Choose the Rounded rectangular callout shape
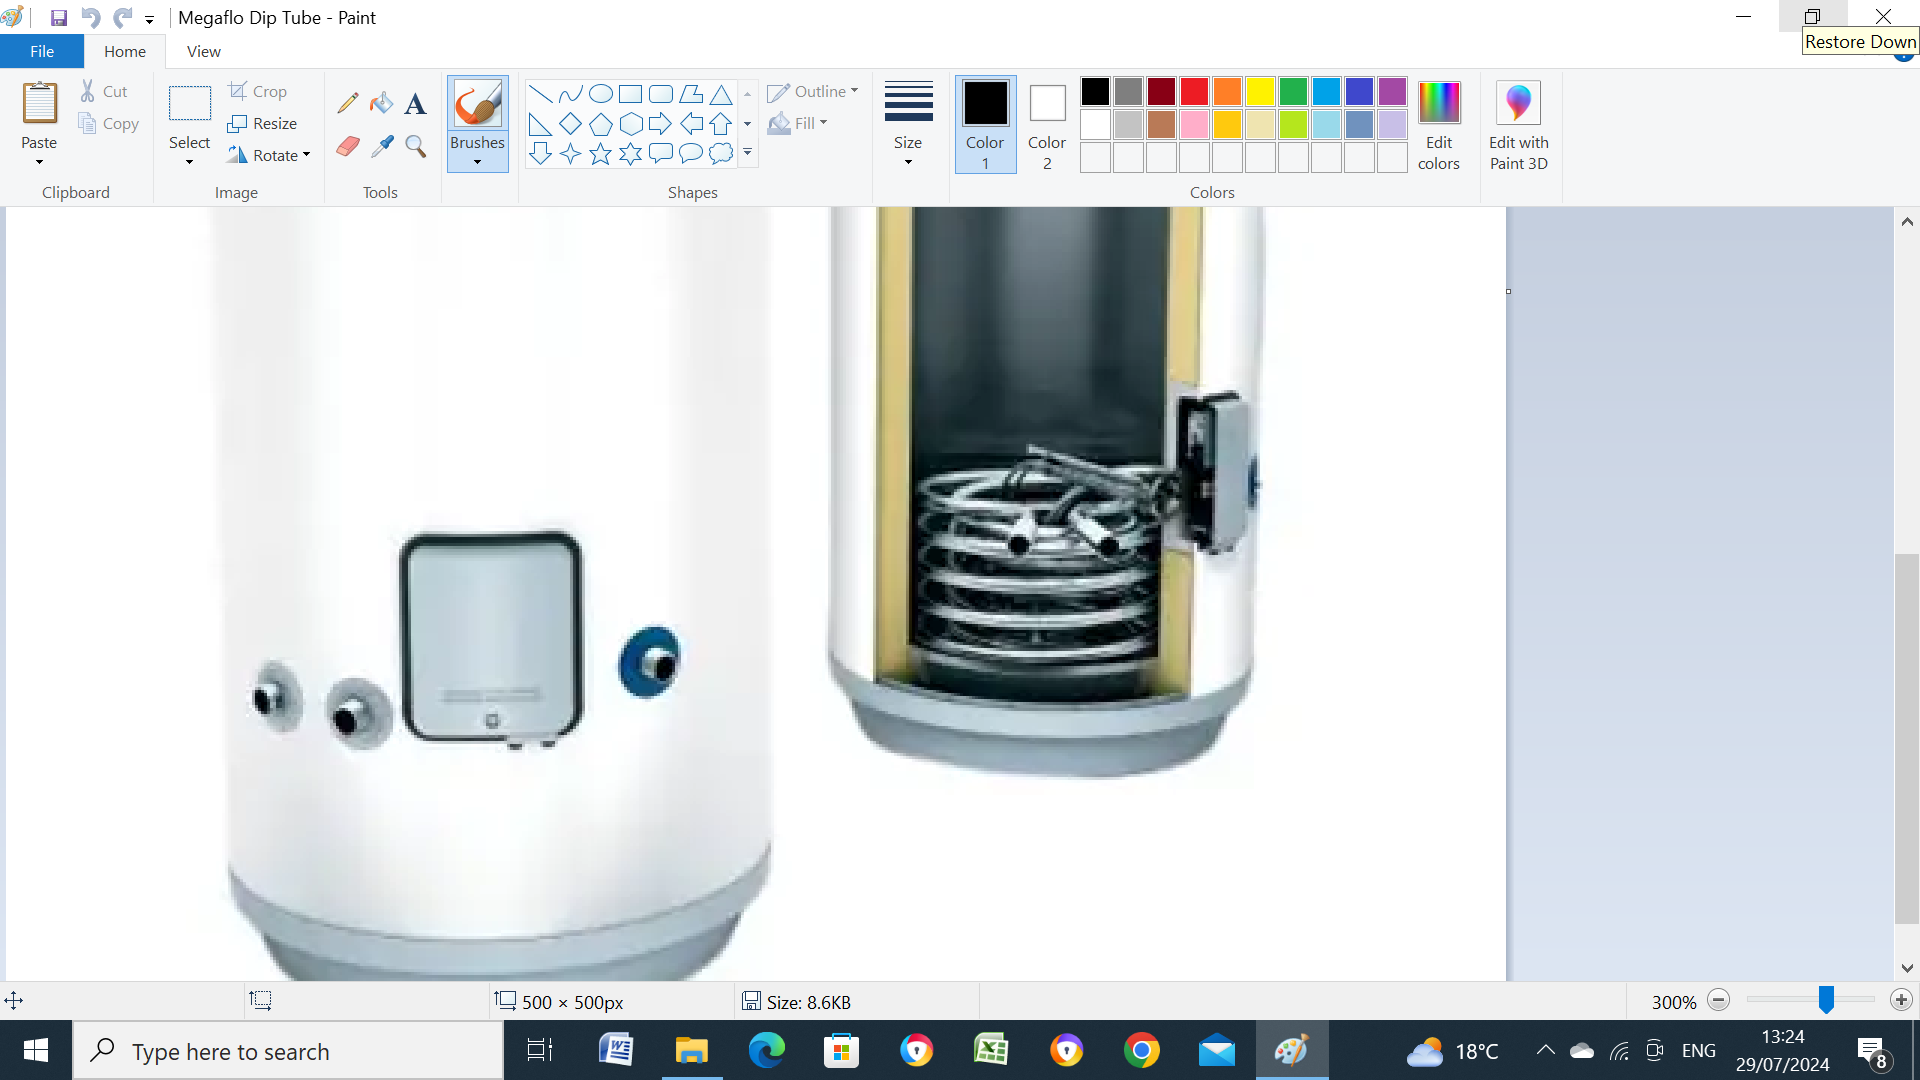Viewport: 1920px width, 1080px height. 660,153
